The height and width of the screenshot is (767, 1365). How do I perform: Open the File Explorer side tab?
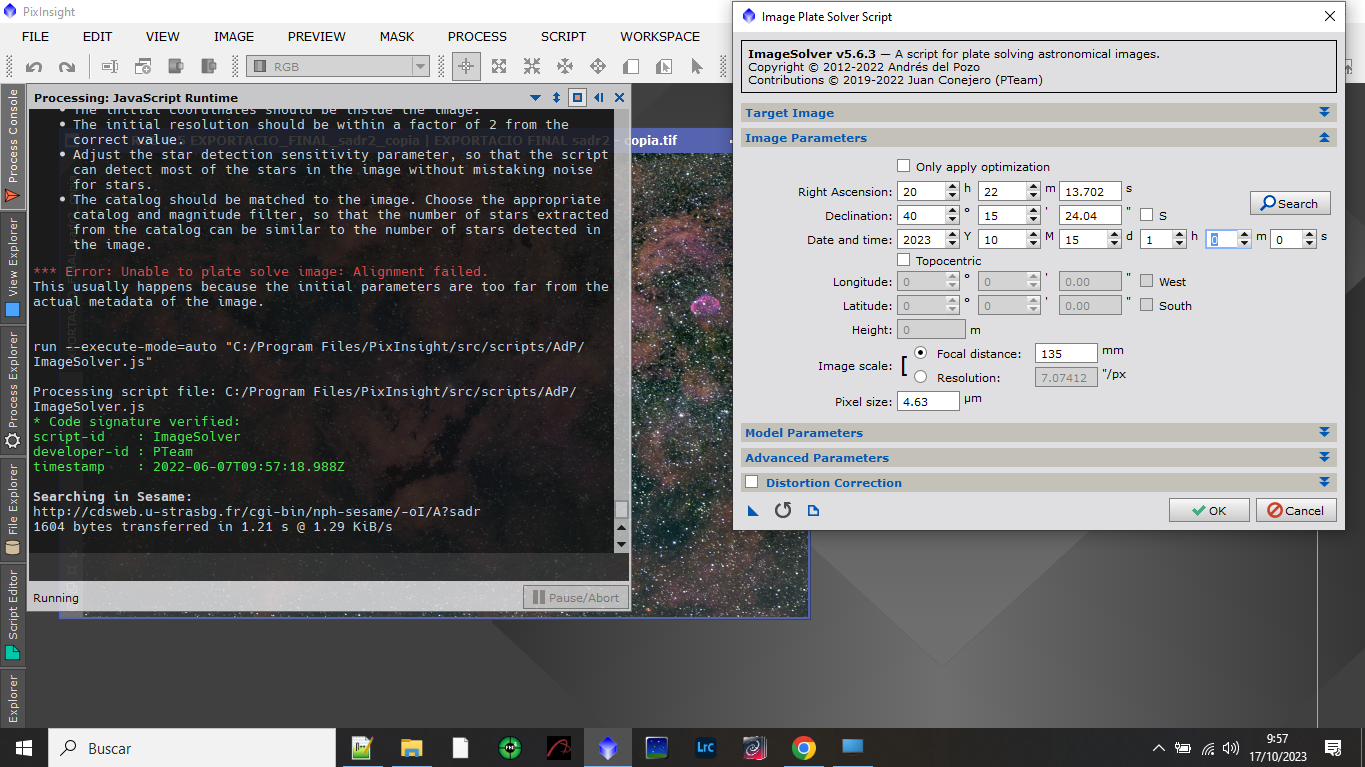tap(13, 509)
